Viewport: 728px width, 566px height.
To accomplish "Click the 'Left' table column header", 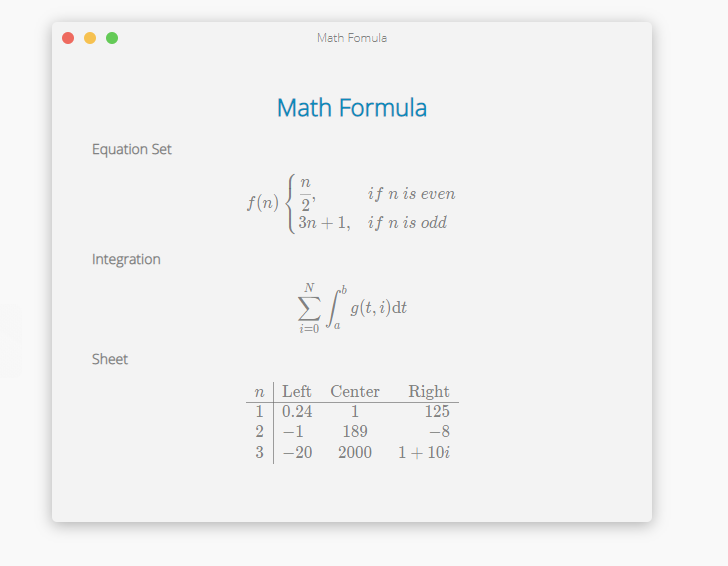I will pos(297,391).
